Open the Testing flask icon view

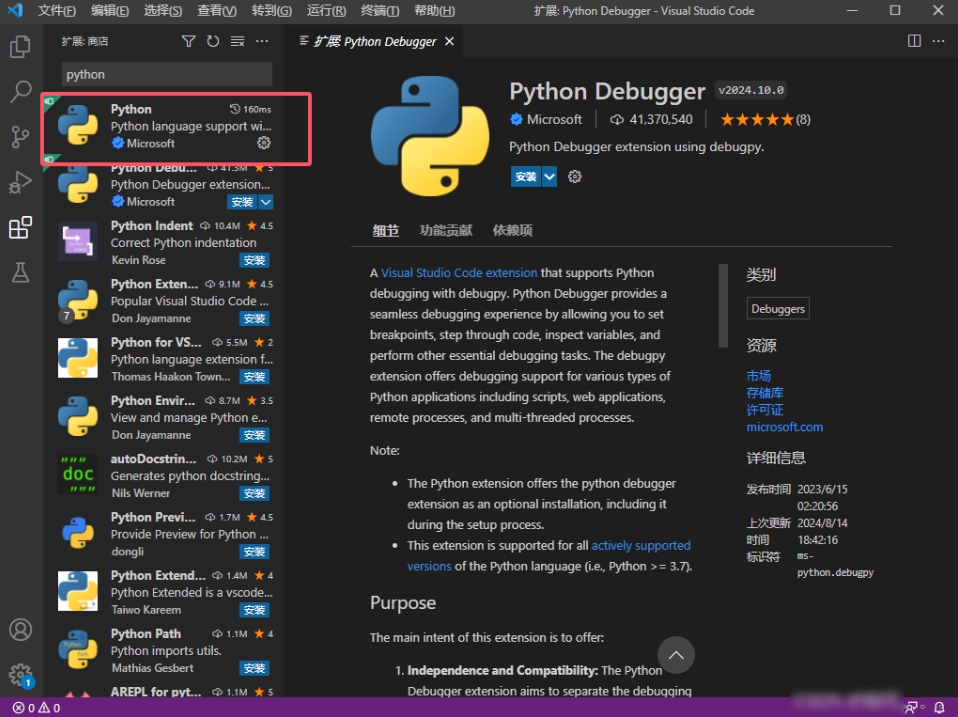[x=20, y=272]
